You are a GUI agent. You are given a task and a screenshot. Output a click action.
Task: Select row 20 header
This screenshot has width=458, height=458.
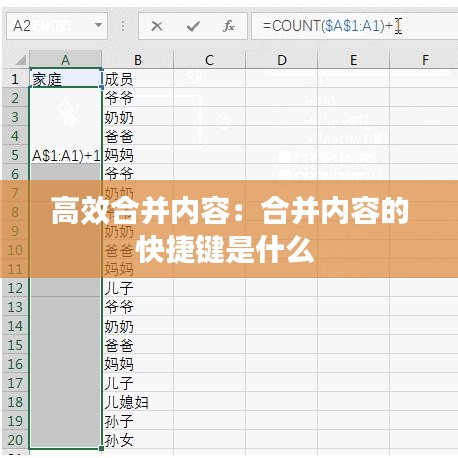click(x=15, y=440)
